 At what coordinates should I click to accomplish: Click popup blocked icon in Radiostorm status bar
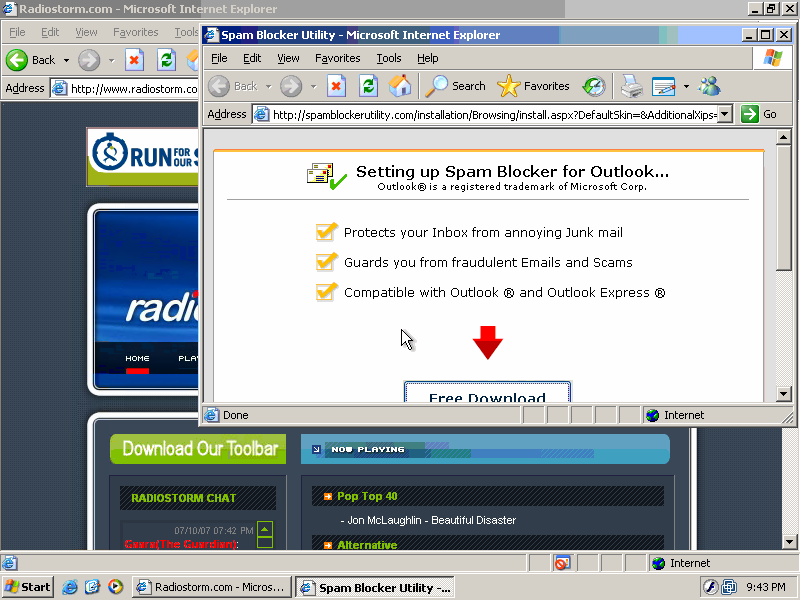tap(562, 563)
